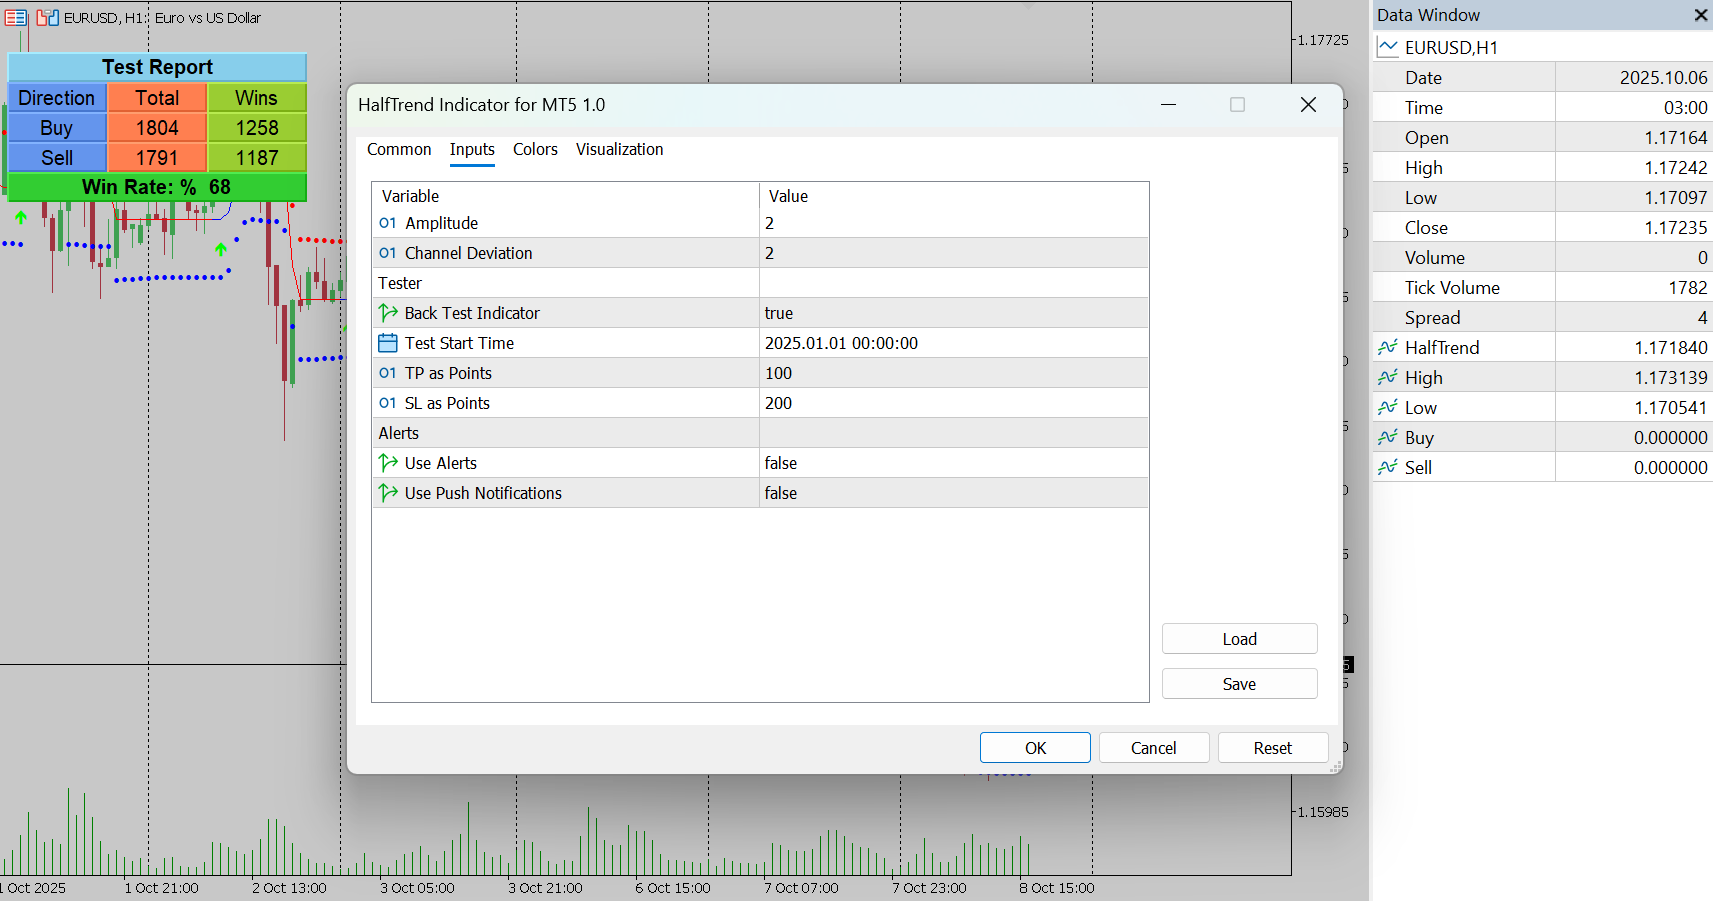The width and height of the screenshot is (1713, 901).
Task: Go to the Visualization tab
Action: (619, 149)
